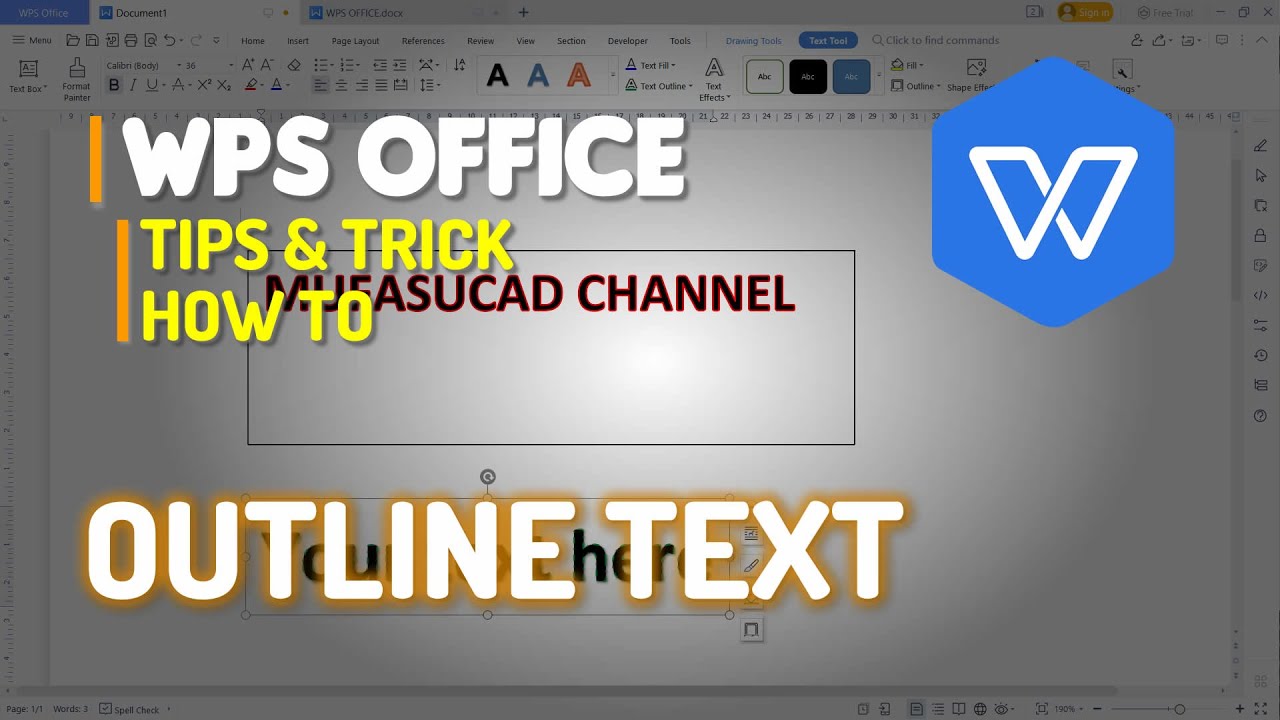The height and width of the screenshot is (720, 1280).
Task: Clear formatting with the eraser icon
Action: (x=294, y=65)
